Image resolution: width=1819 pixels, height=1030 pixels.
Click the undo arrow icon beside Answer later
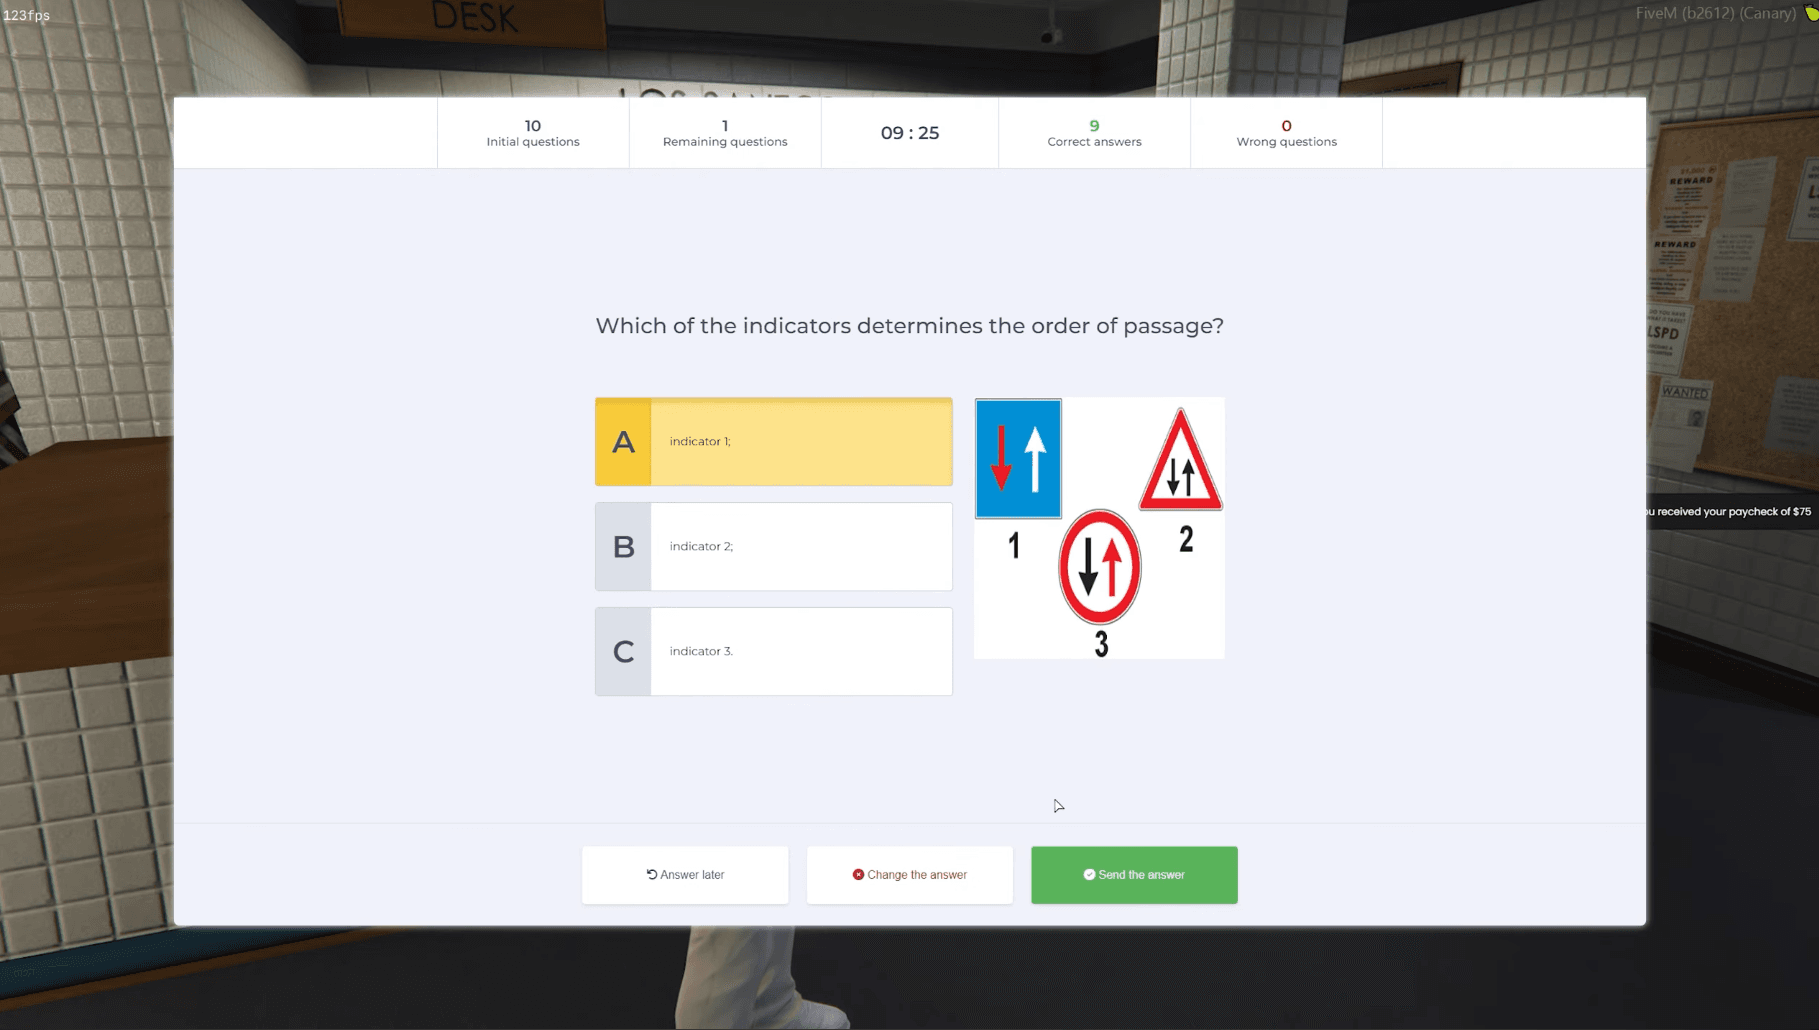pos(652,874)
